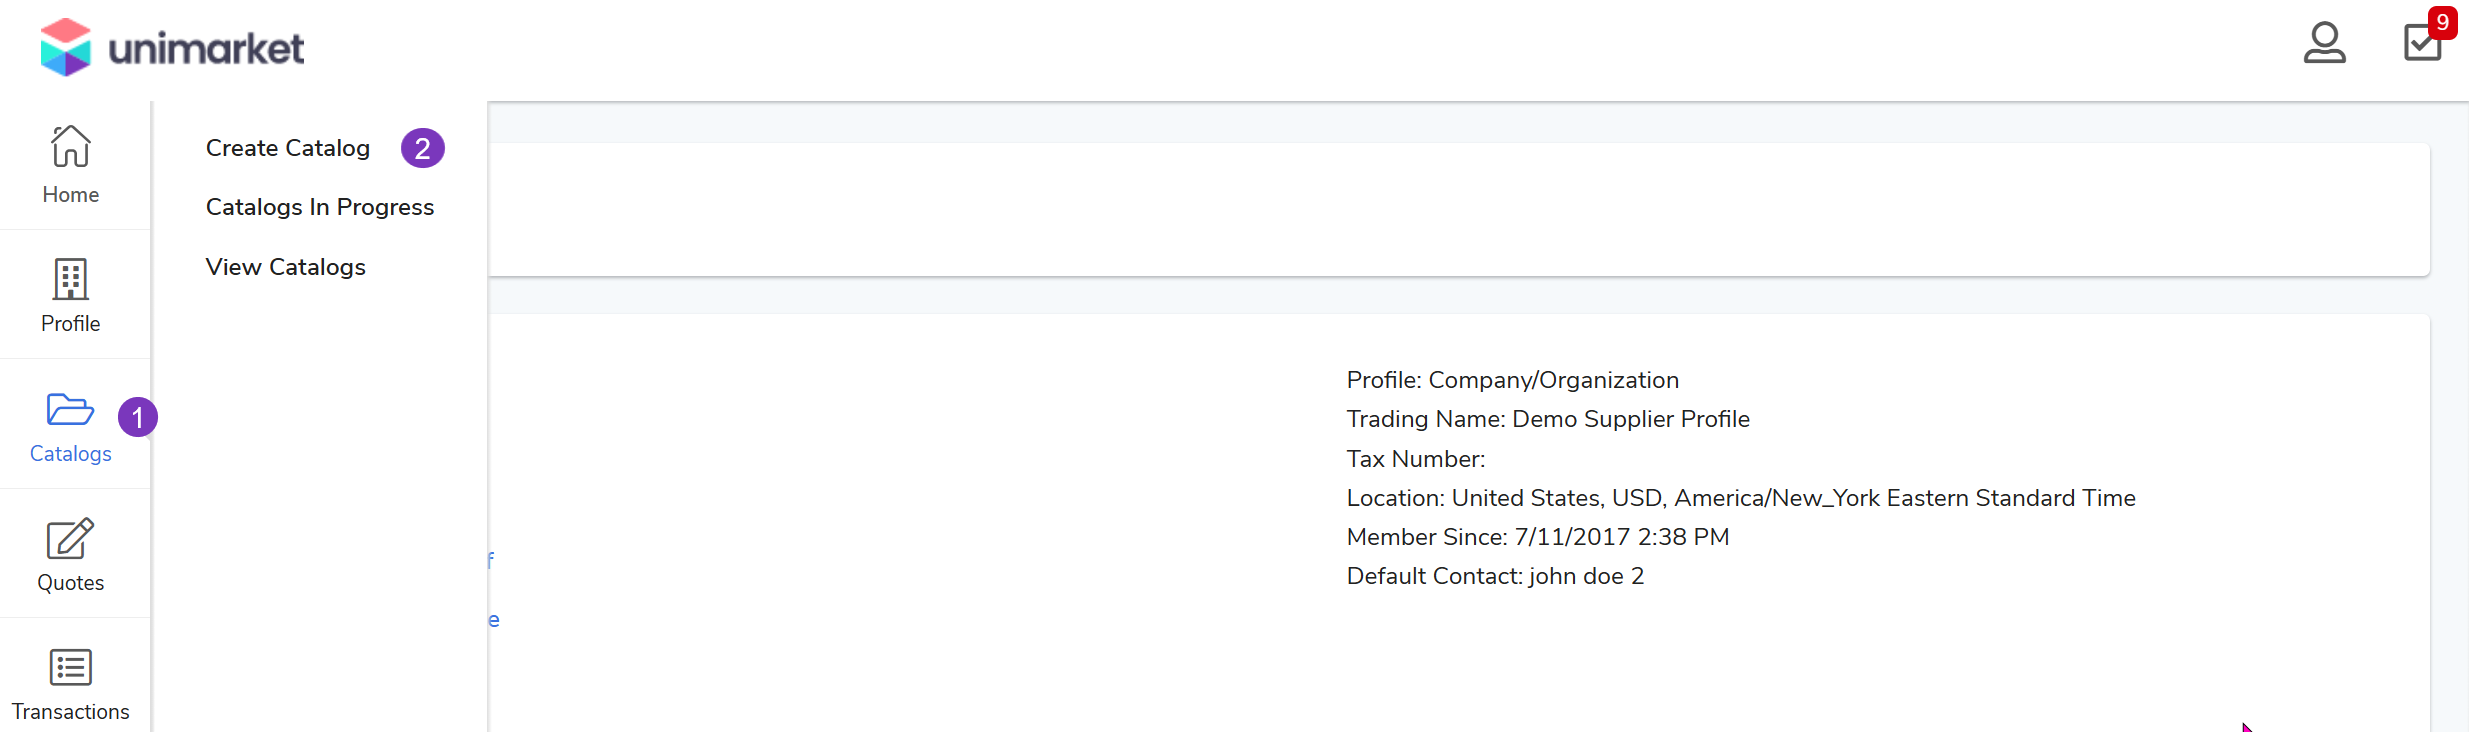Open the Quotes pencil-edit icon
Screen dimensions: 2469x732
[70, 539]
